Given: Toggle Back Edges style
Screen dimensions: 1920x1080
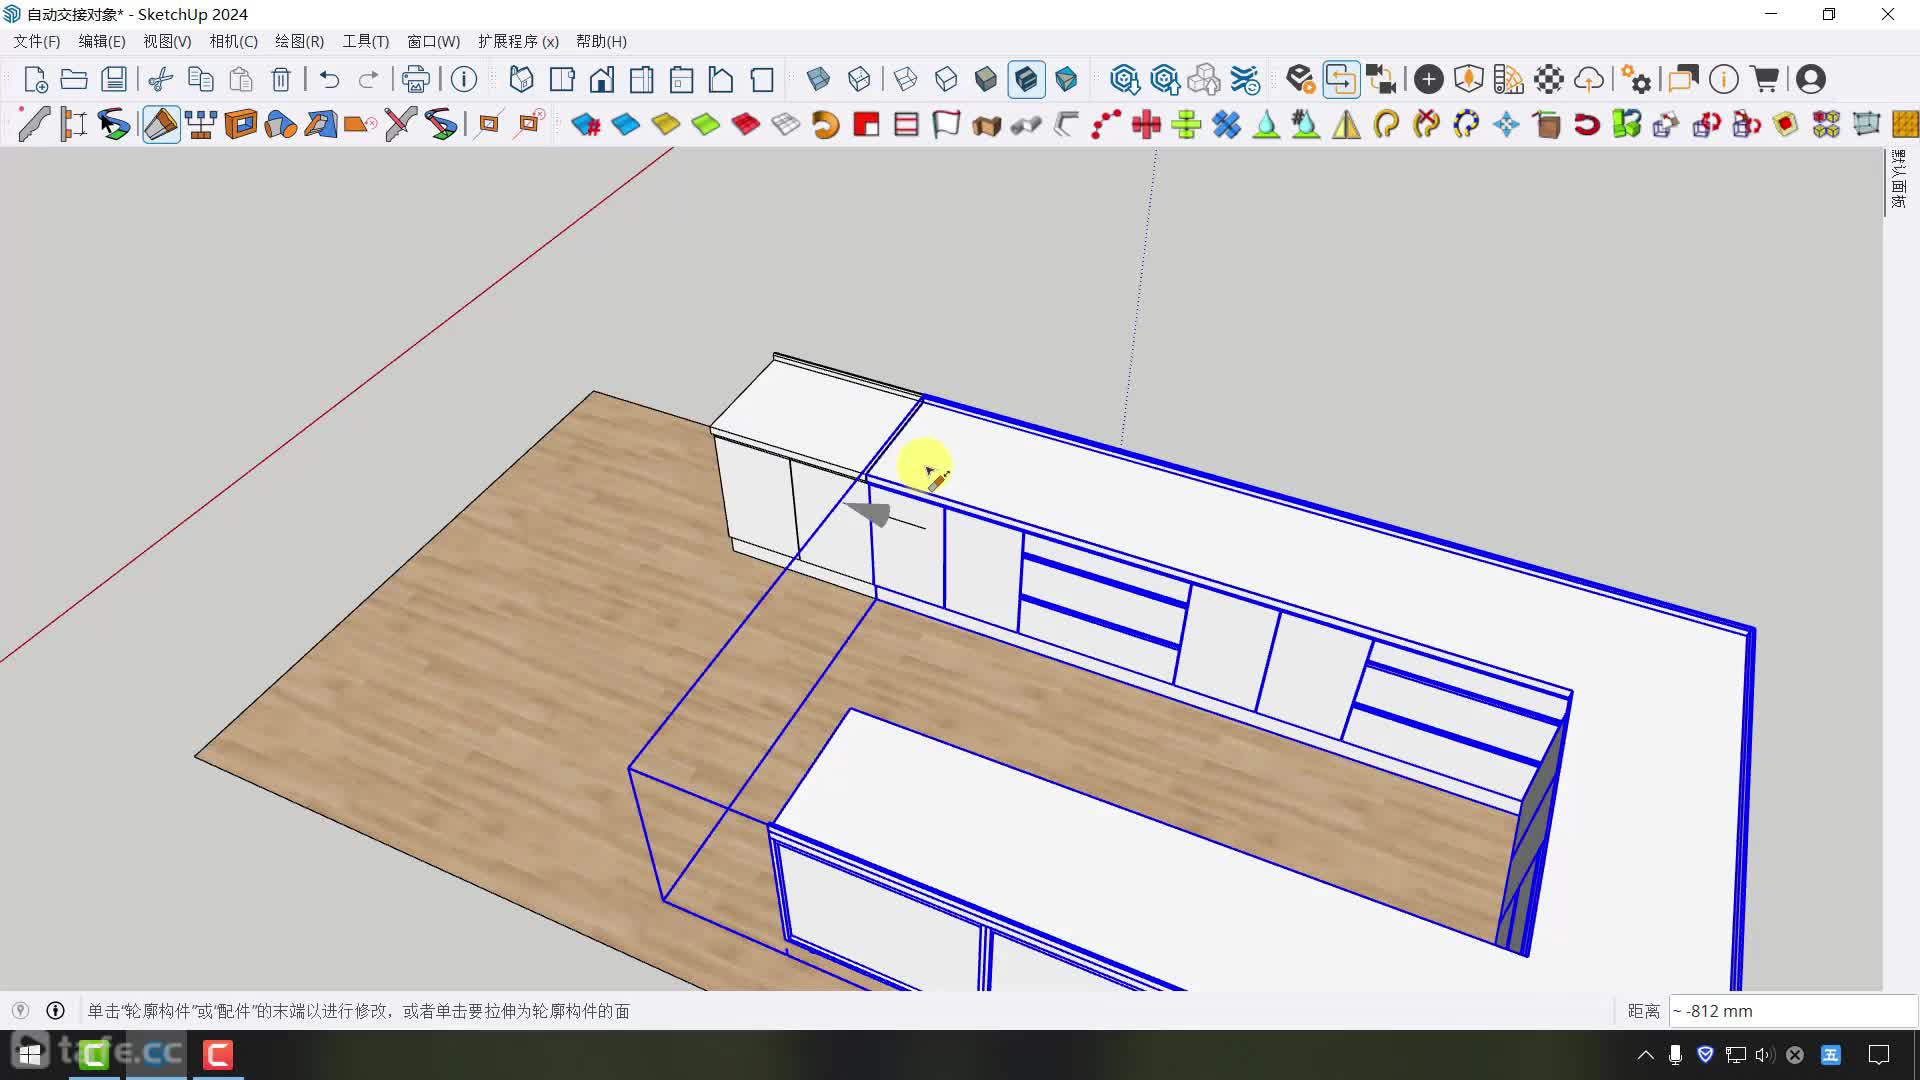Looking at the screenshot, I should point(858,79).
